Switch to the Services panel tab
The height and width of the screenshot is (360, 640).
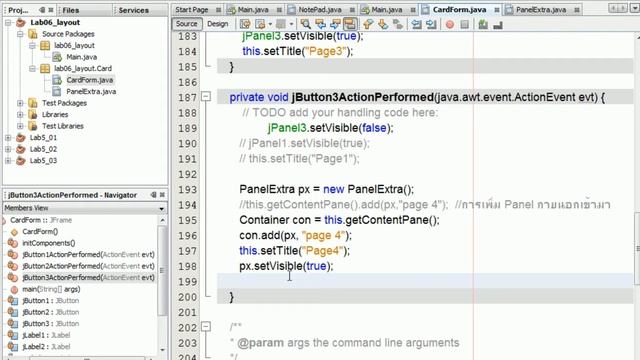coord(133,10)
